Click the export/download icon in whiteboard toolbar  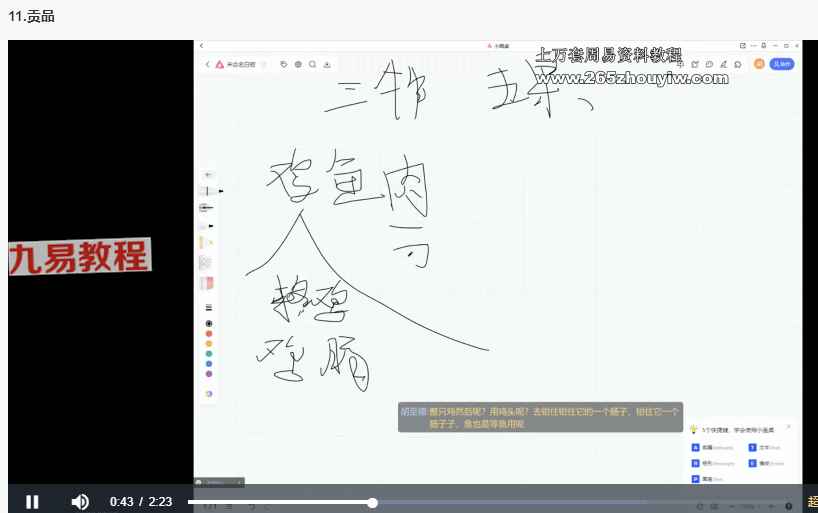point(327,64)
